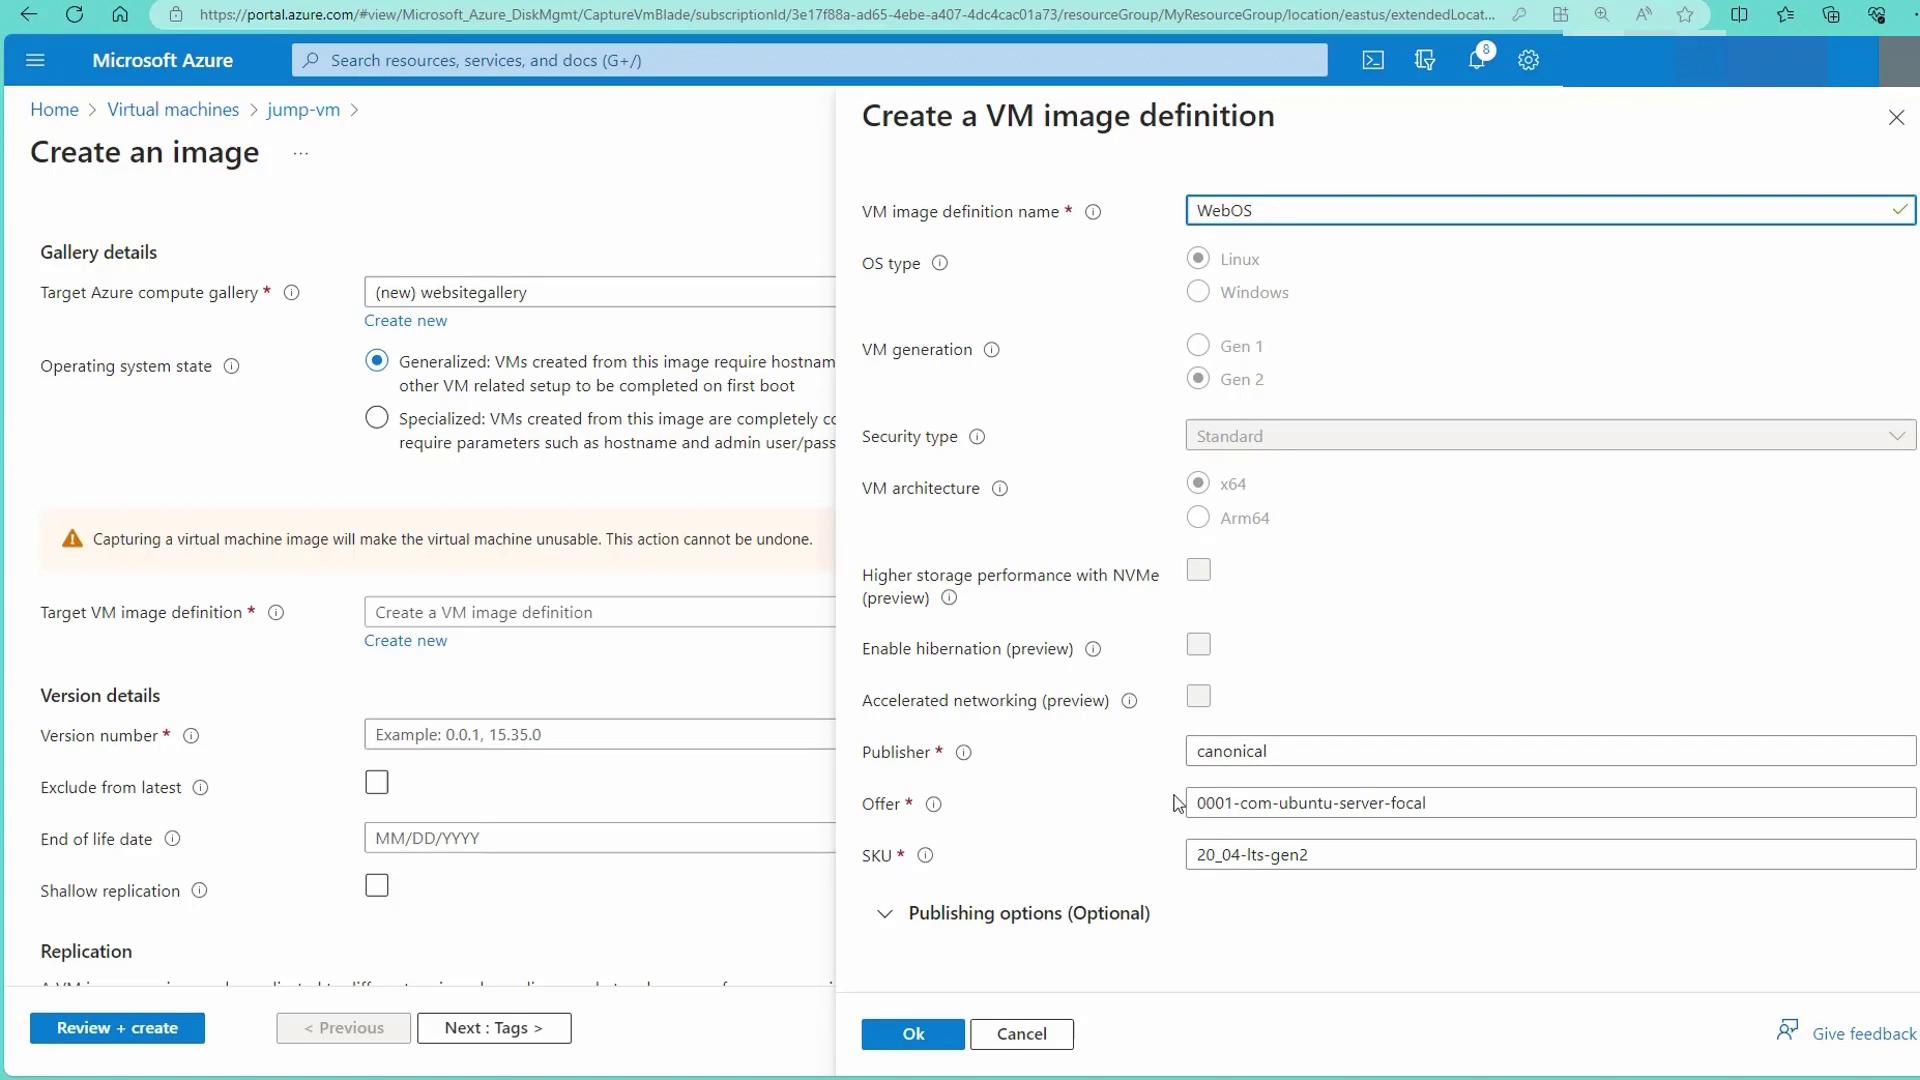Open more options ellipsis beside Create an image
The image size is (1920, 1080).
301,153
